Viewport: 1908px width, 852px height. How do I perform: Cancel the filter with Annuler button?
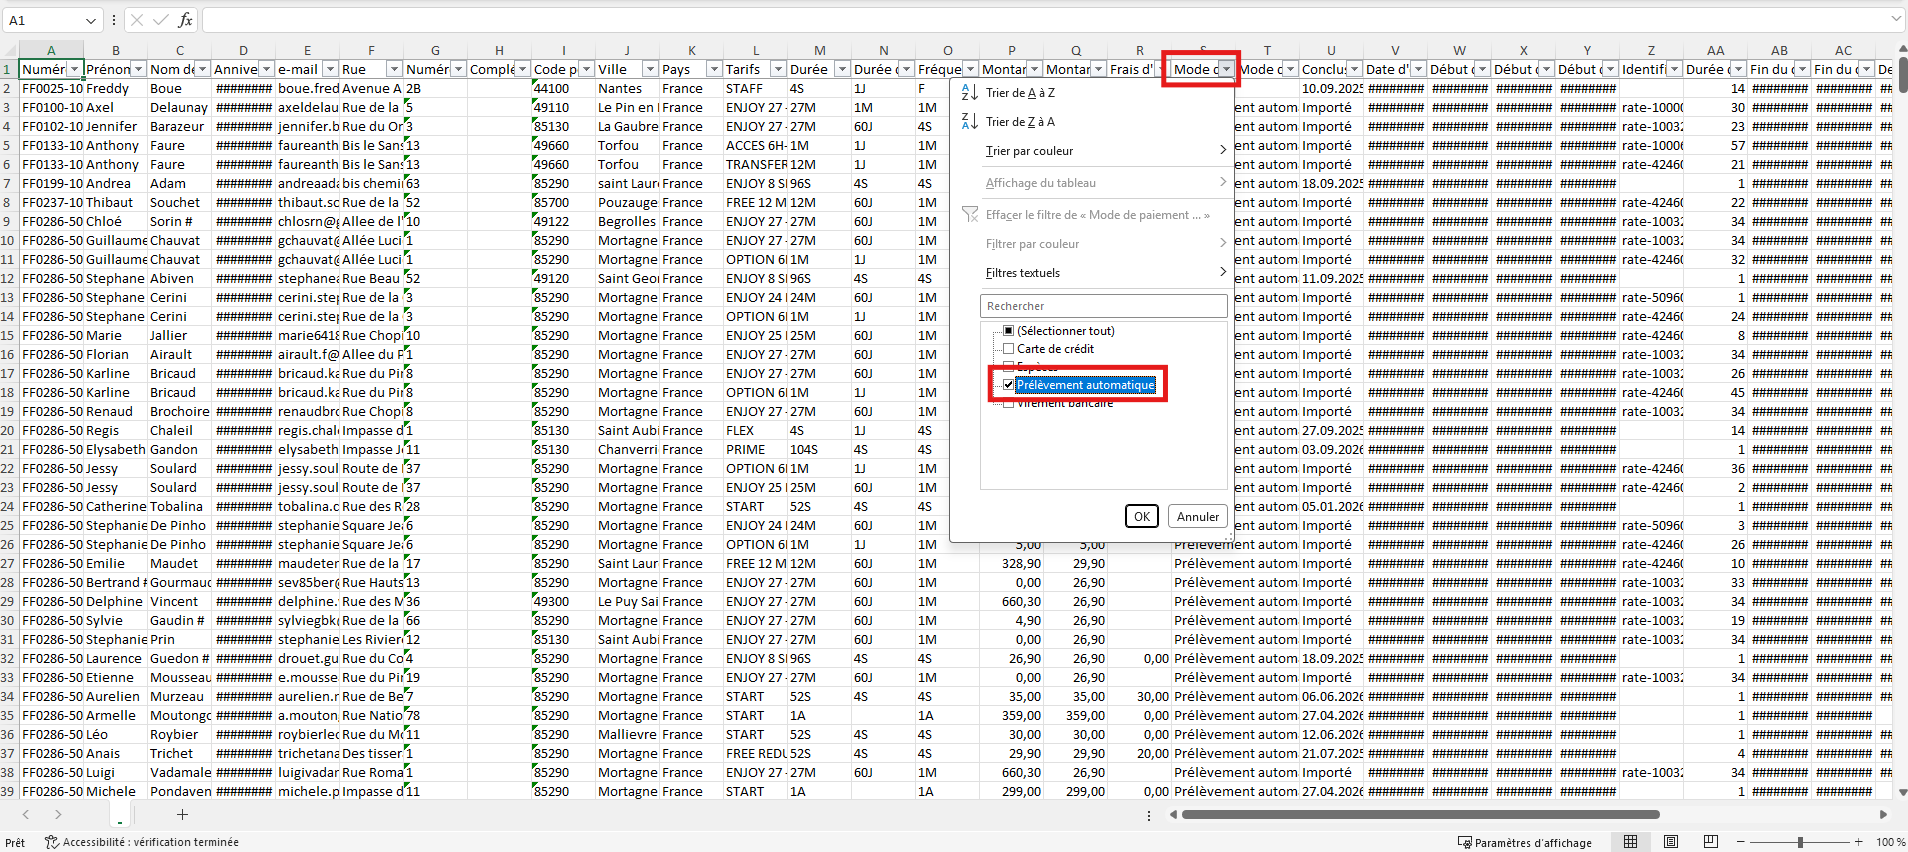coord(1198,516)
